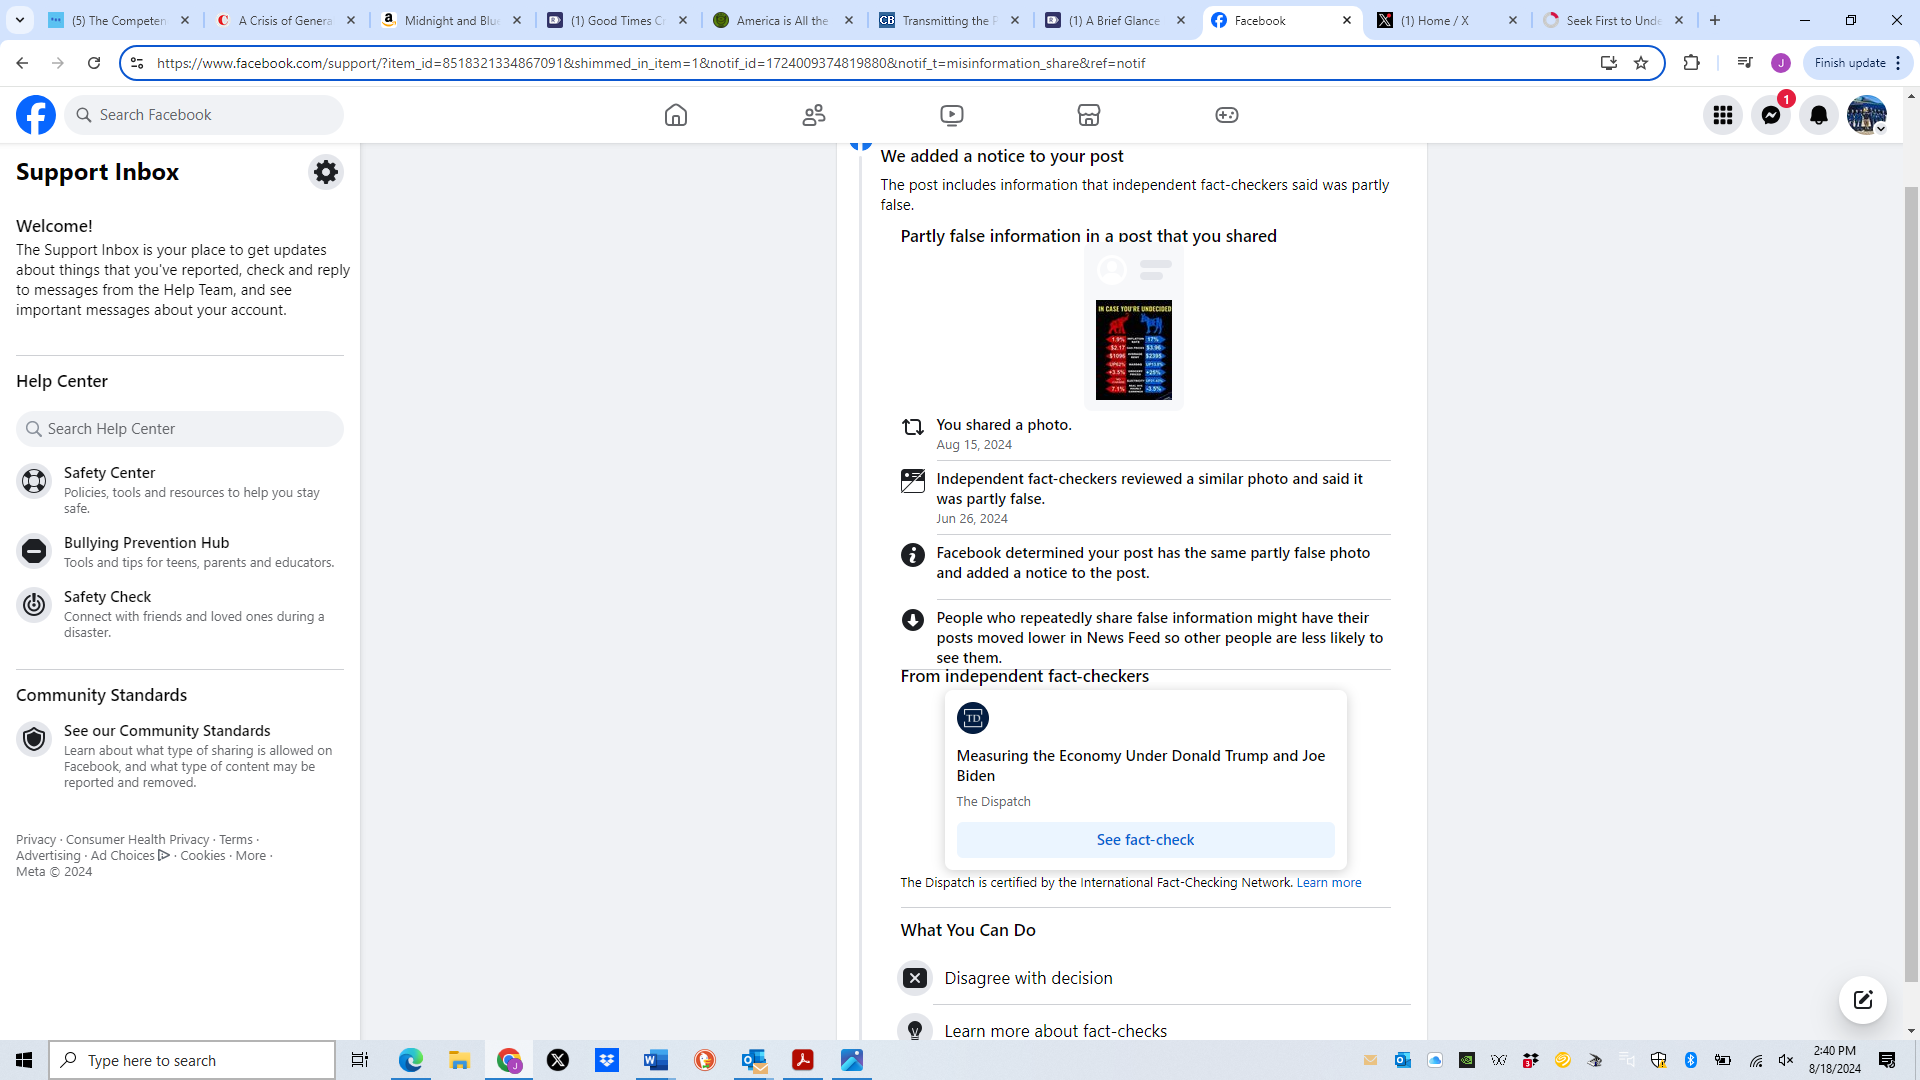1920x1080 pixels.
Task: Open the Learn more link about The Dispatch
Action: [x=1328, y=882]
